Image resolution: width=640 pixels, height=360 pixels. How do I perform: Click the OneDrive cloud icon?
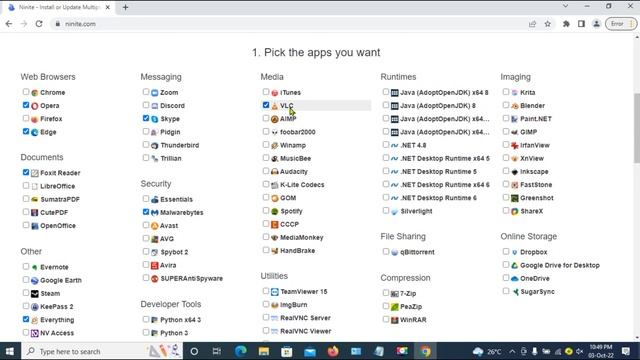click(x=515, y=279)
